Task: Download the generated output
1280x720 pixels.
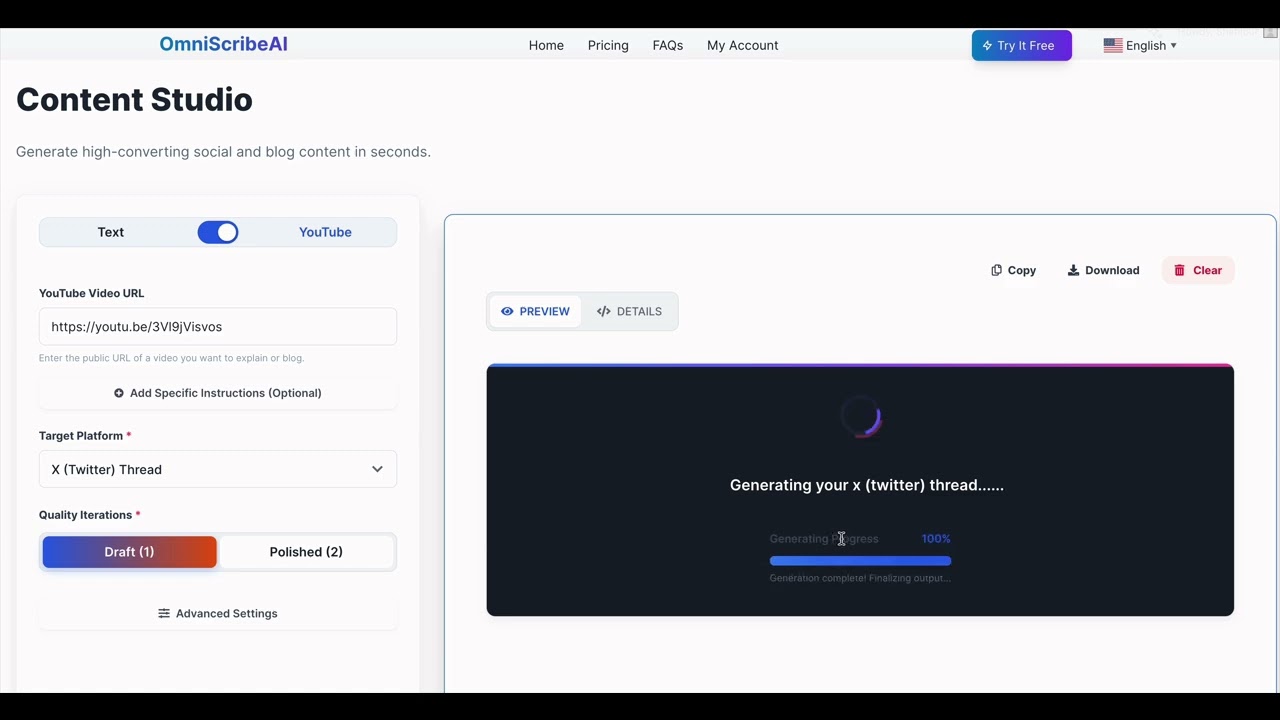Action: (x=1103, y=270)
